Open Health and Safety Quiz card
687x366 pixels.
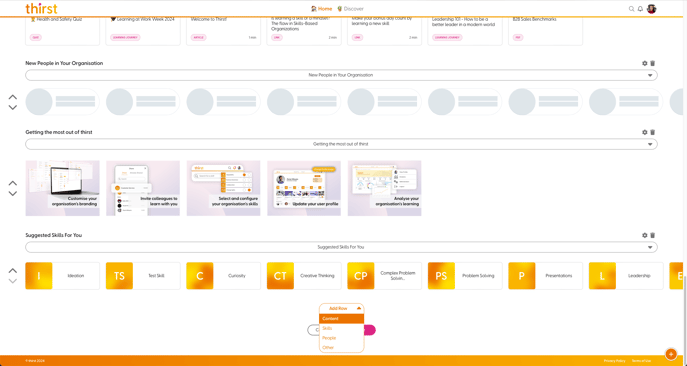(62, 31)
